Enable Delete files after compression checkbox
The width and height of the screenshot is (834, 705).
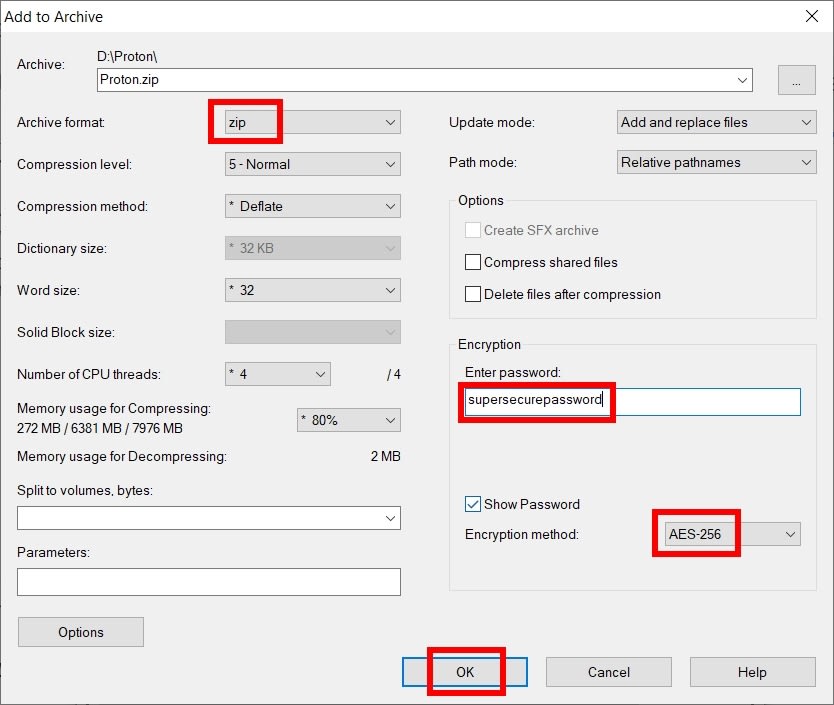click(x=473, y=294)
